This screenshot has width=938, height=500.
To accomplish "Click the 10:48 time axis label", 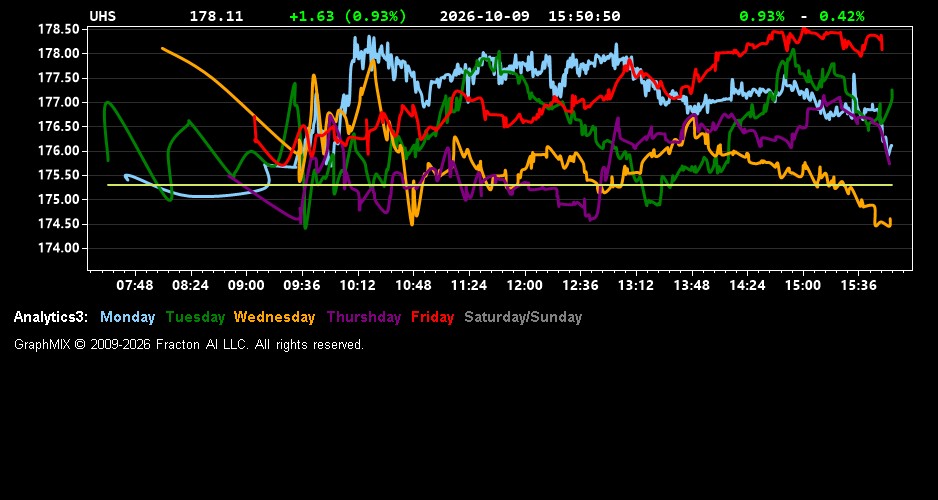I will pyautogui.click(x=413, y=285).
